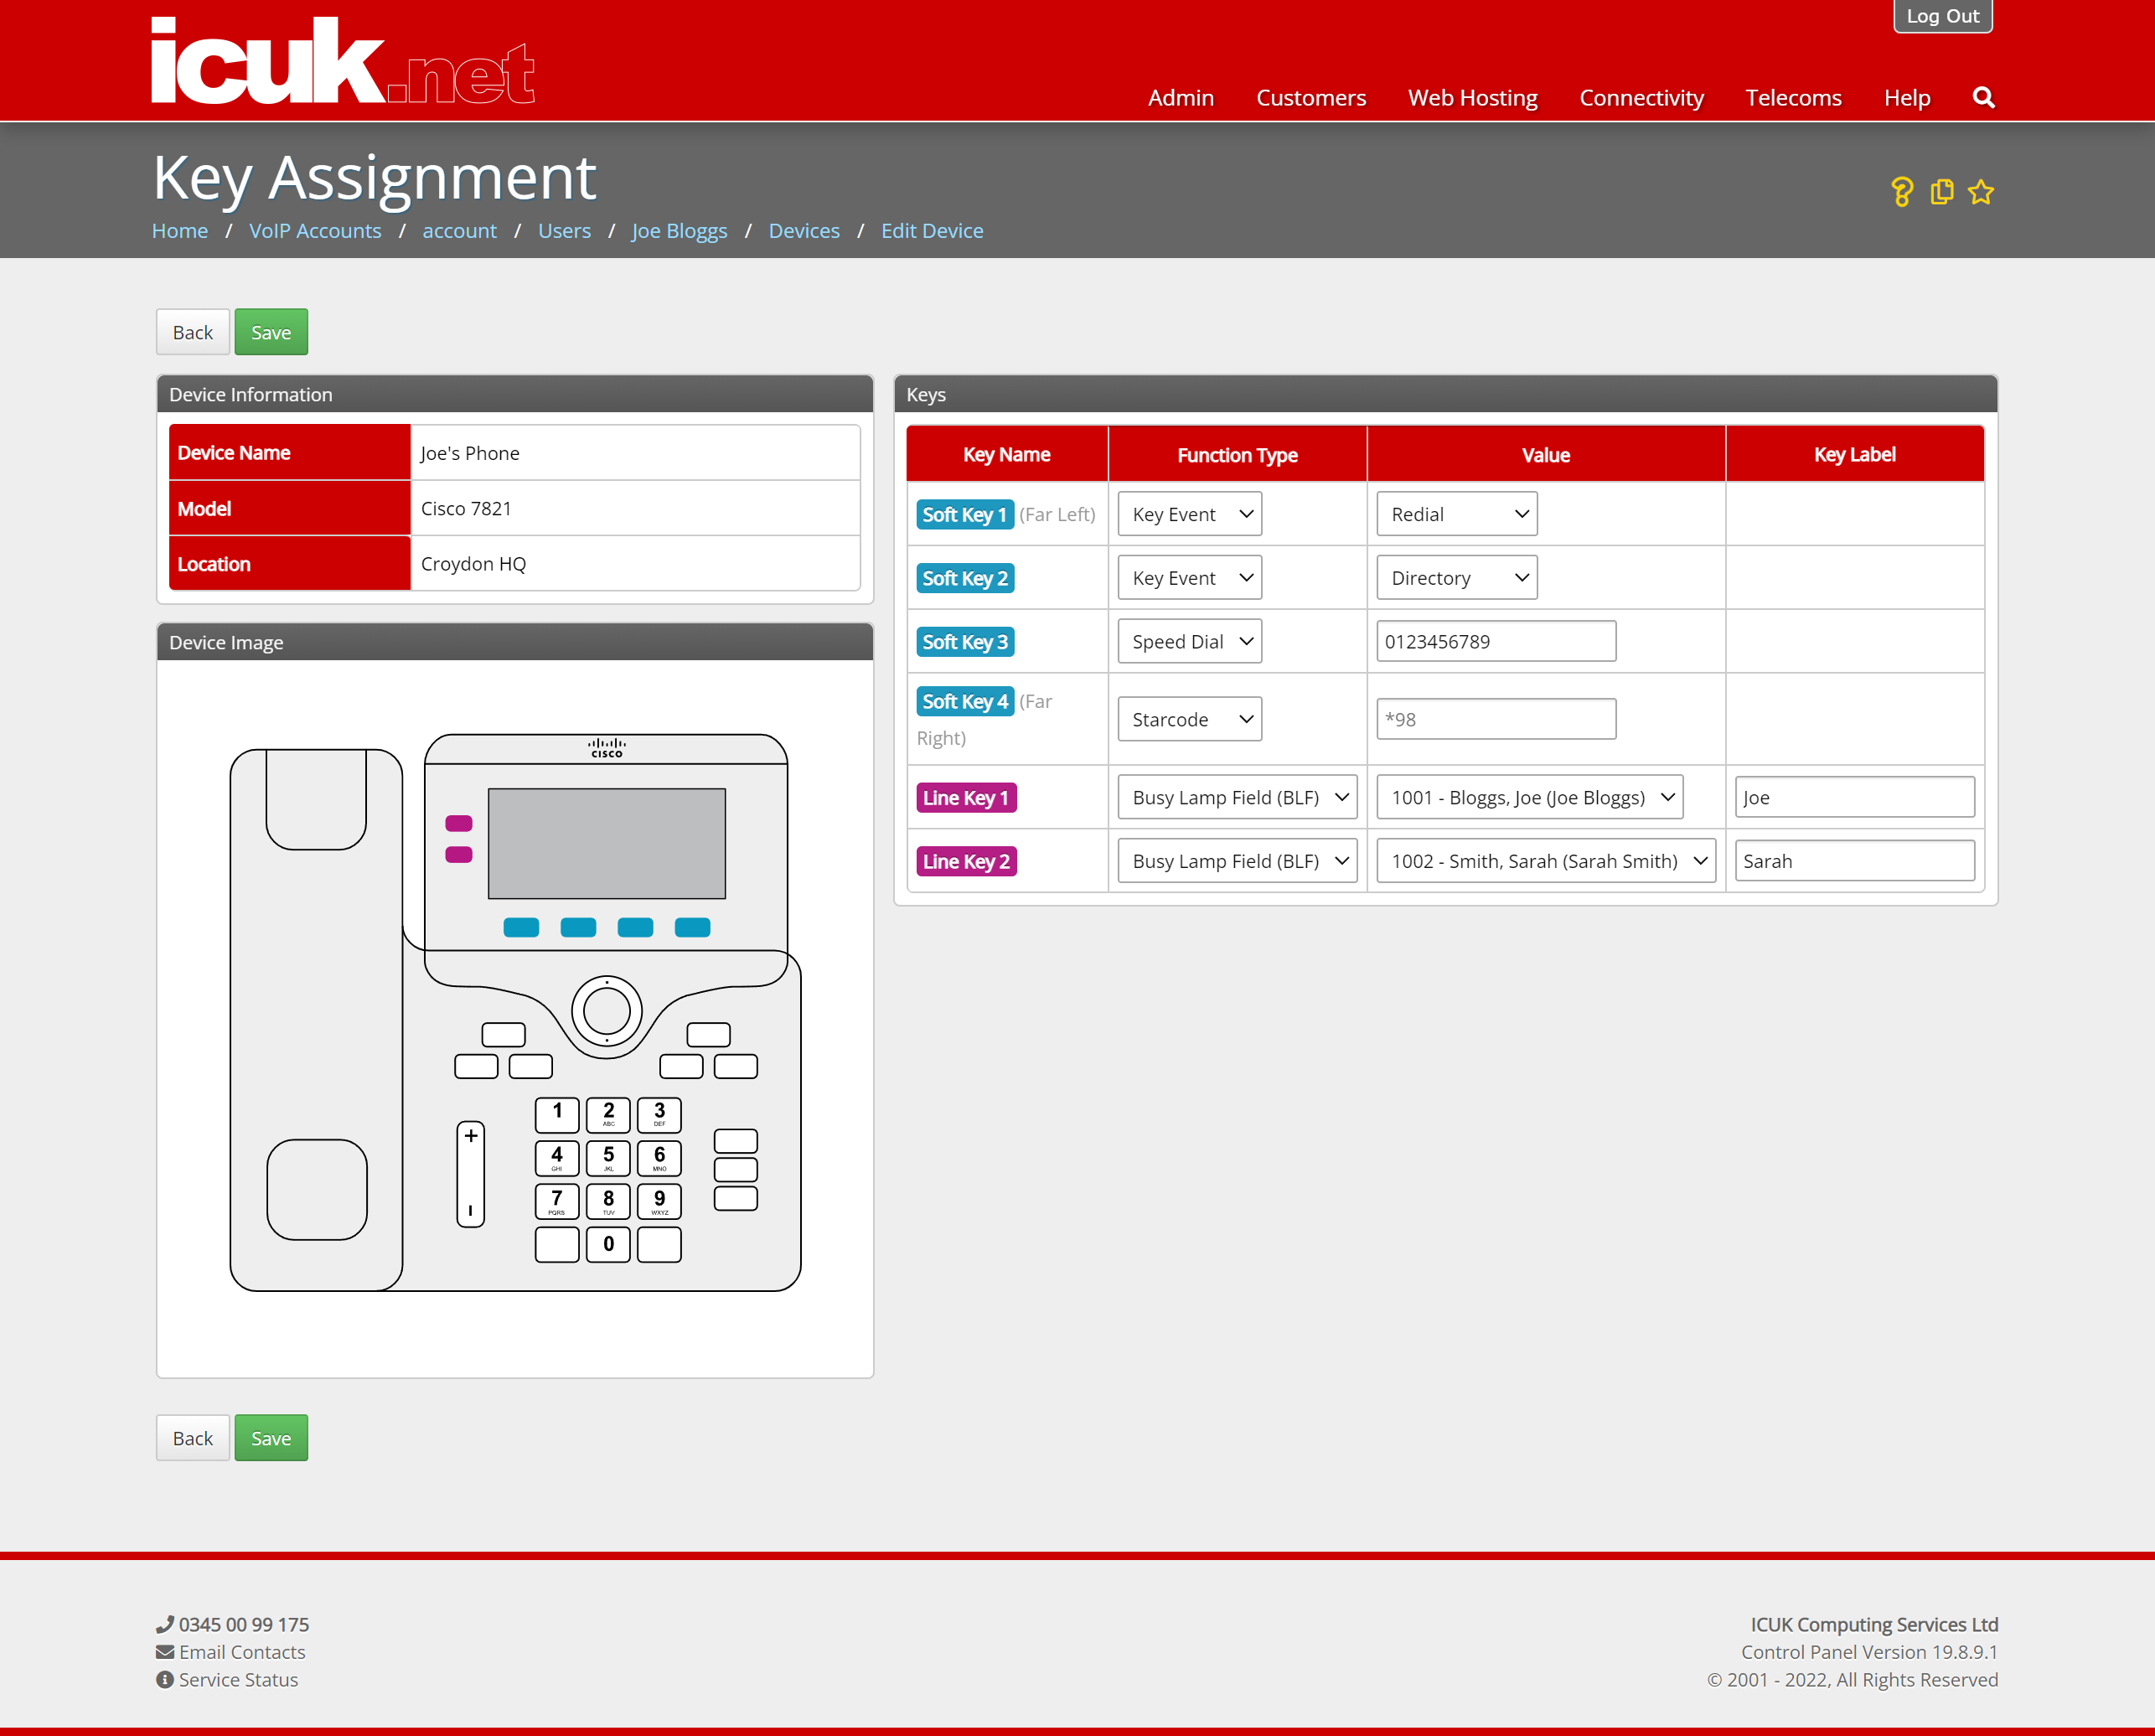Click the number 5 key on phone image
Image resolution: width=2155 pixels, height=1736 pixels.
[x=608, y=1157]
